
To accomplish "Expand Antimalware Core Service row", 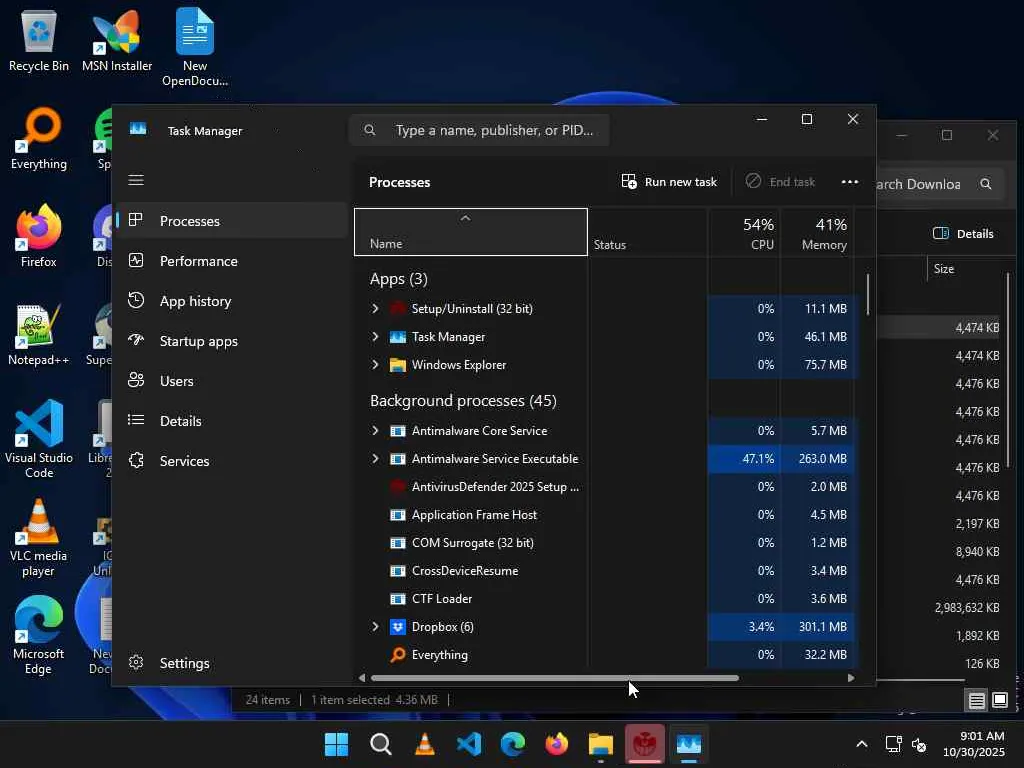I will [x=375, y=430].
